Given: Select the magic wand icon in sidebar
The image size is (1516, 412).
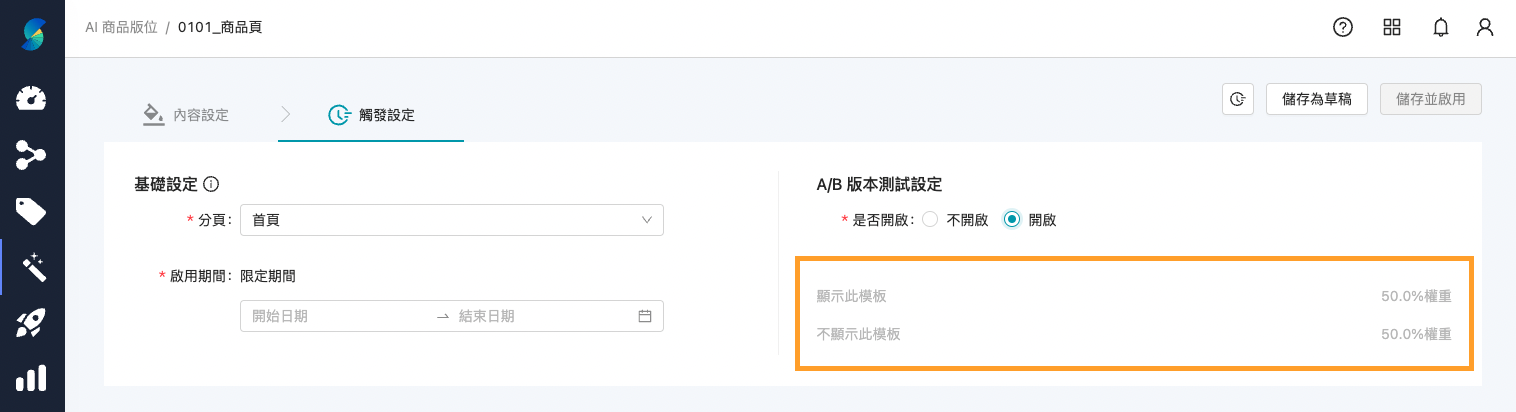Looking at the screenshot, I should 32,267.
